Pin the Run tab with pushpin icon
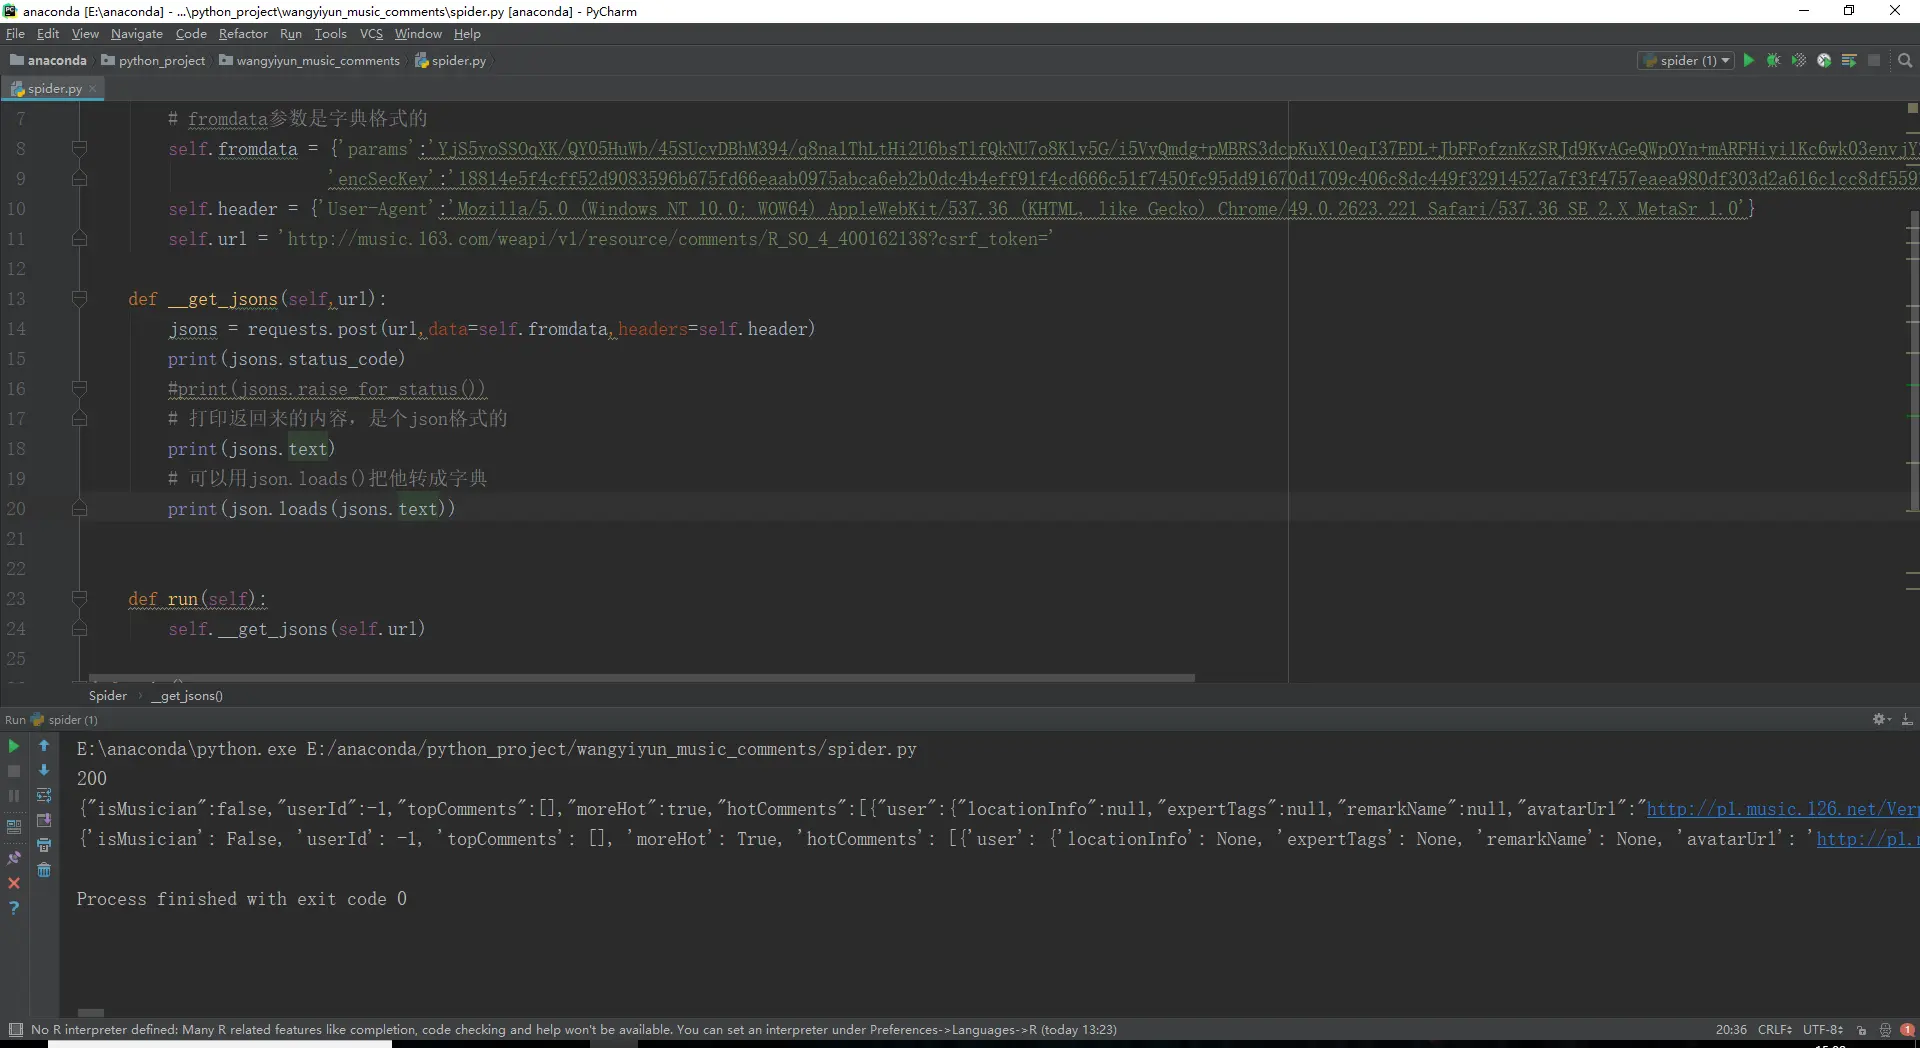 (14, 858)
